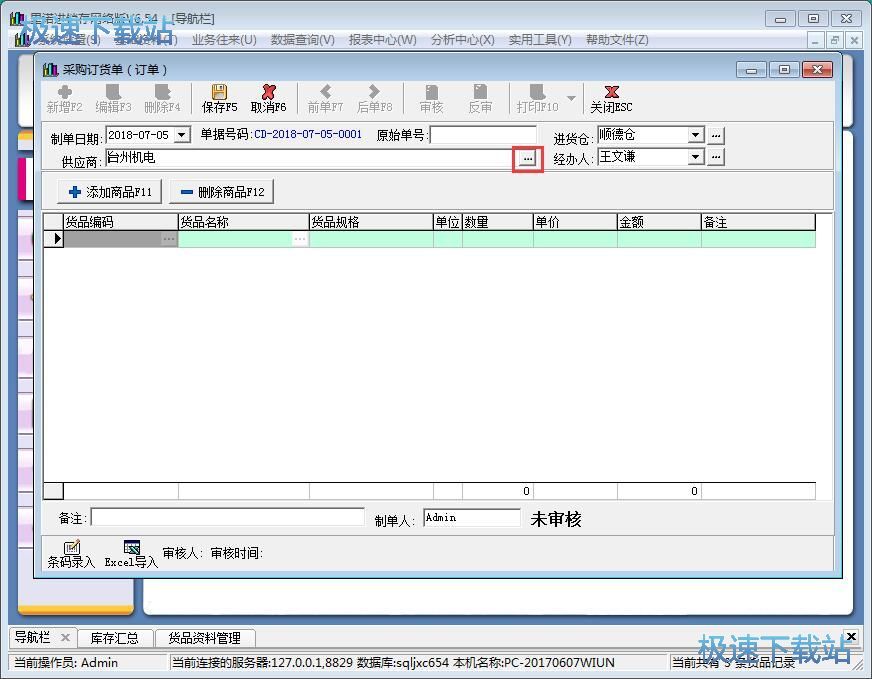
Task: Click 删除商品F12 button
Action: pos(222,192)
